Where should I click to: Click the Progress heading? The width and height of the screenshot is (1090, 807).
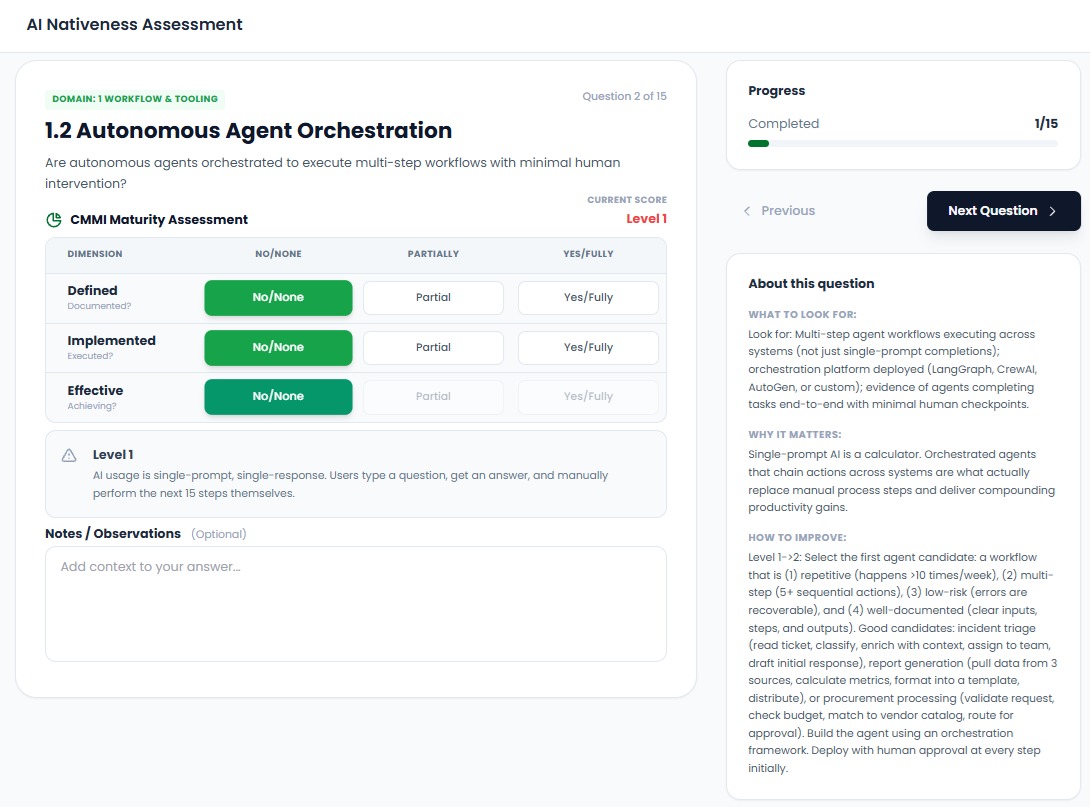click(776, 91)
